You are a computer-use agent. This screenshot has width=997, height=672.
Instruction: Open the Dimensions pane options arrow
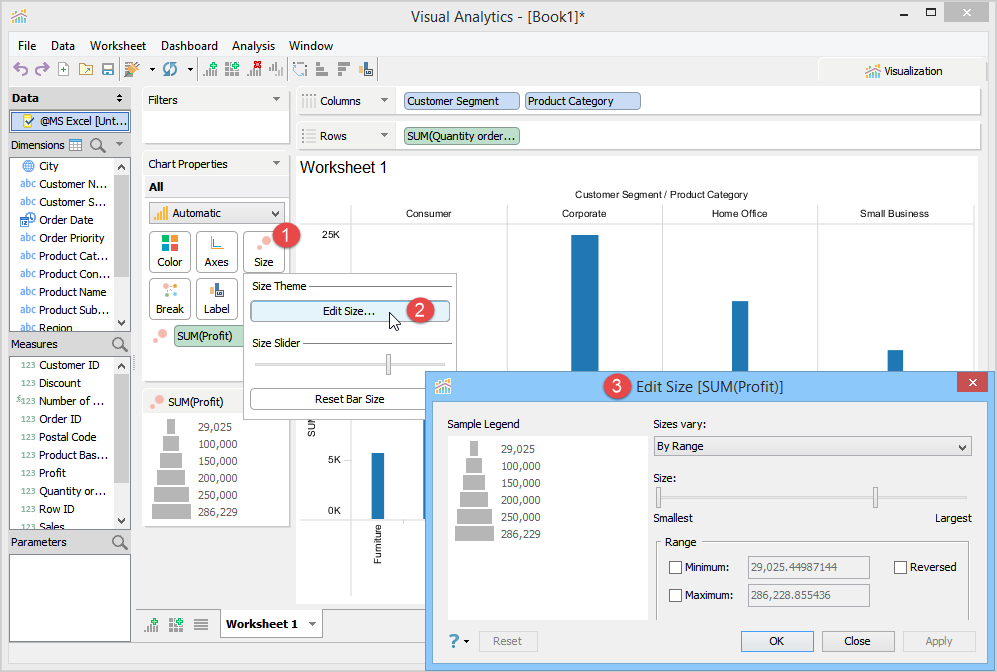pyautogui.click(x=120, y=144)
